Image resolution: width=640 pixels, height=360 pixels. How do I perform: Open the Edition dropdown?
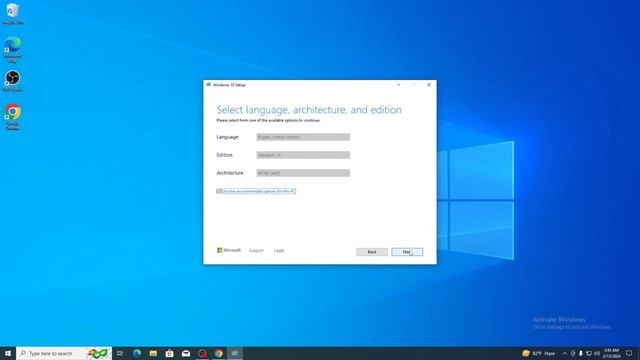(x=303, y=155)
